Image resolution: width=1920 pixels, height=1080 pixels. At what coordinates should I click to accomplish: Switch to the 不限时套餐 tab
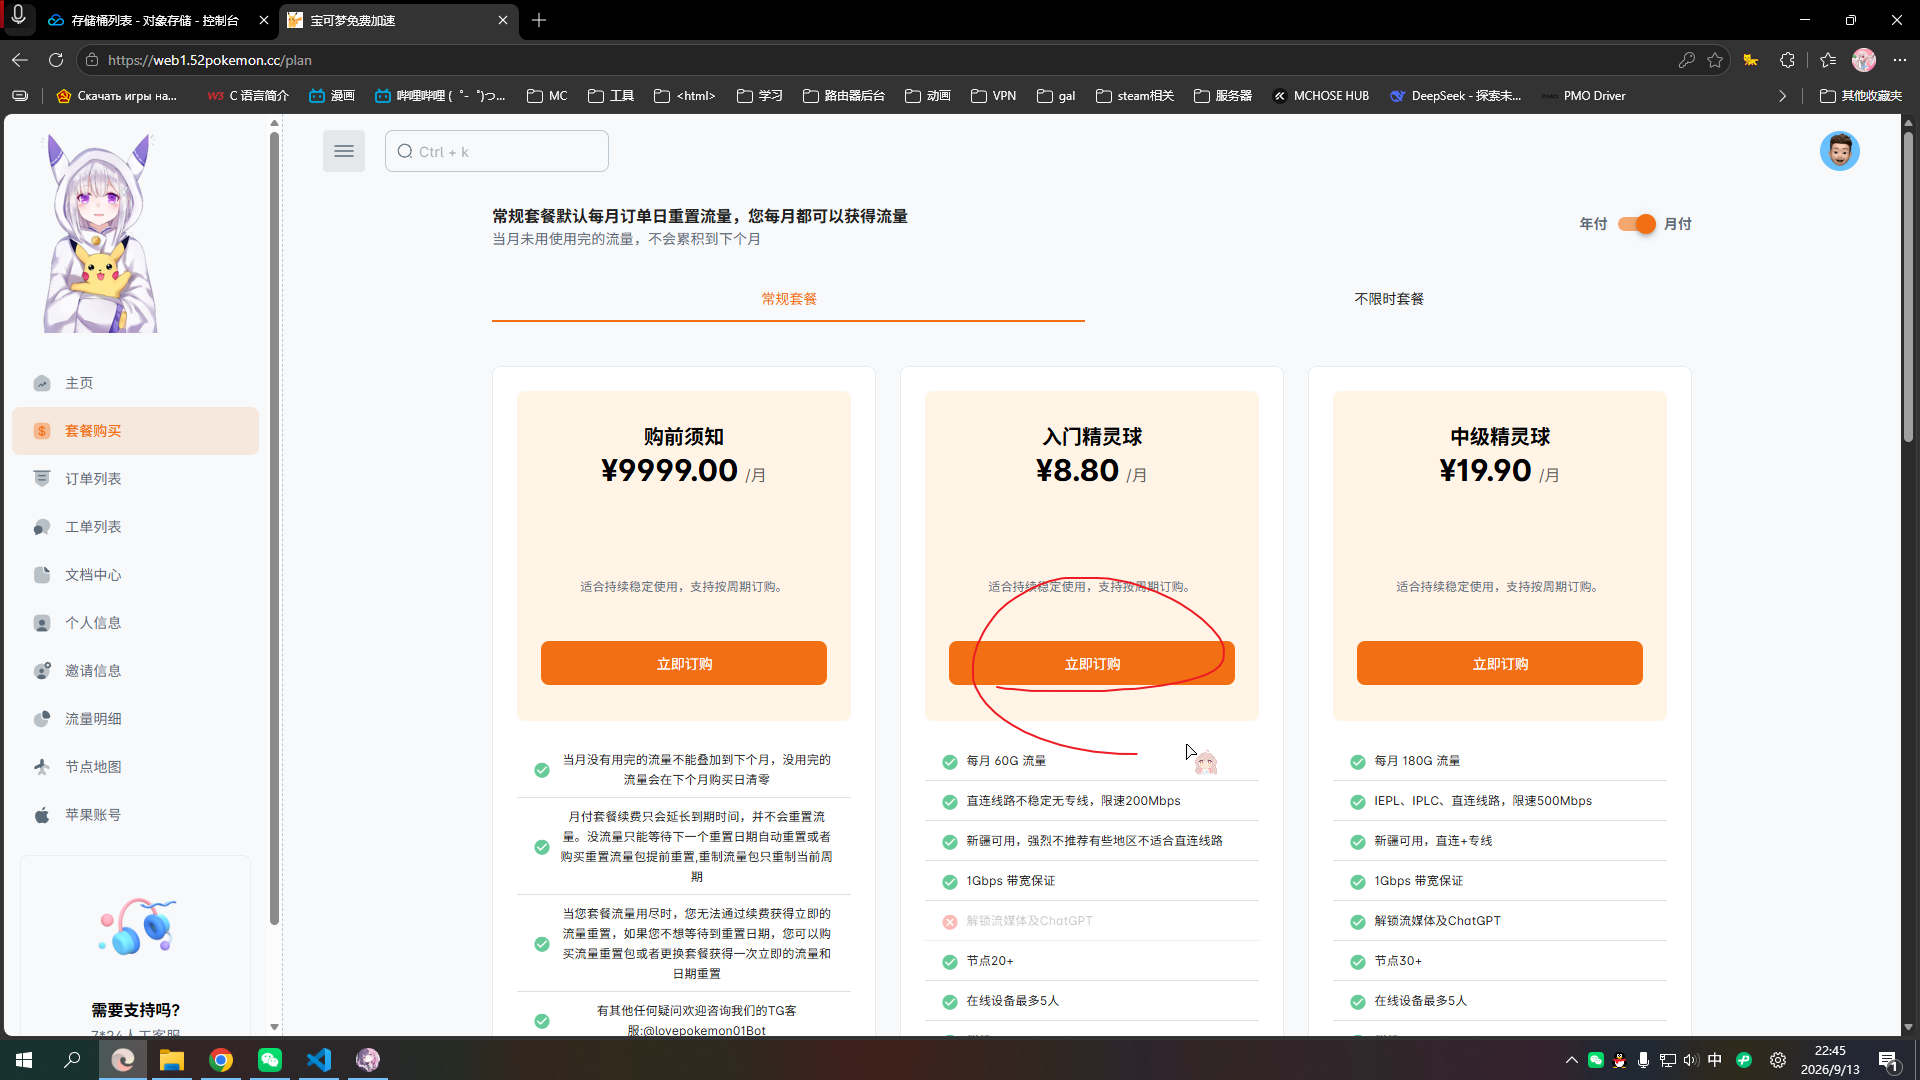point(1389,299)
